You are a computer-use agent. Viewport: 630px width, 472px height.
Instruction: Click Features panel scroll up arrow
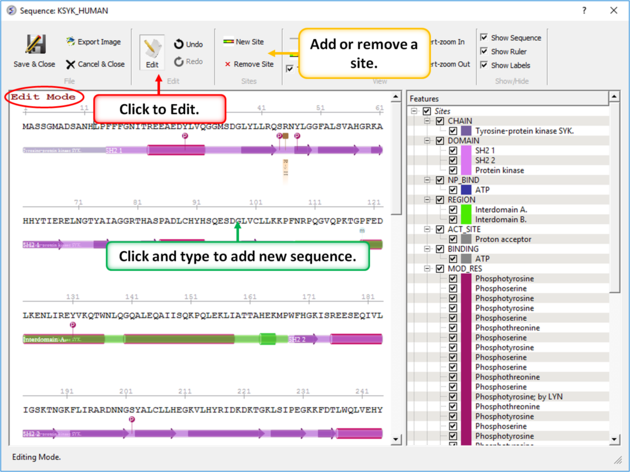(x=614, y=96)
